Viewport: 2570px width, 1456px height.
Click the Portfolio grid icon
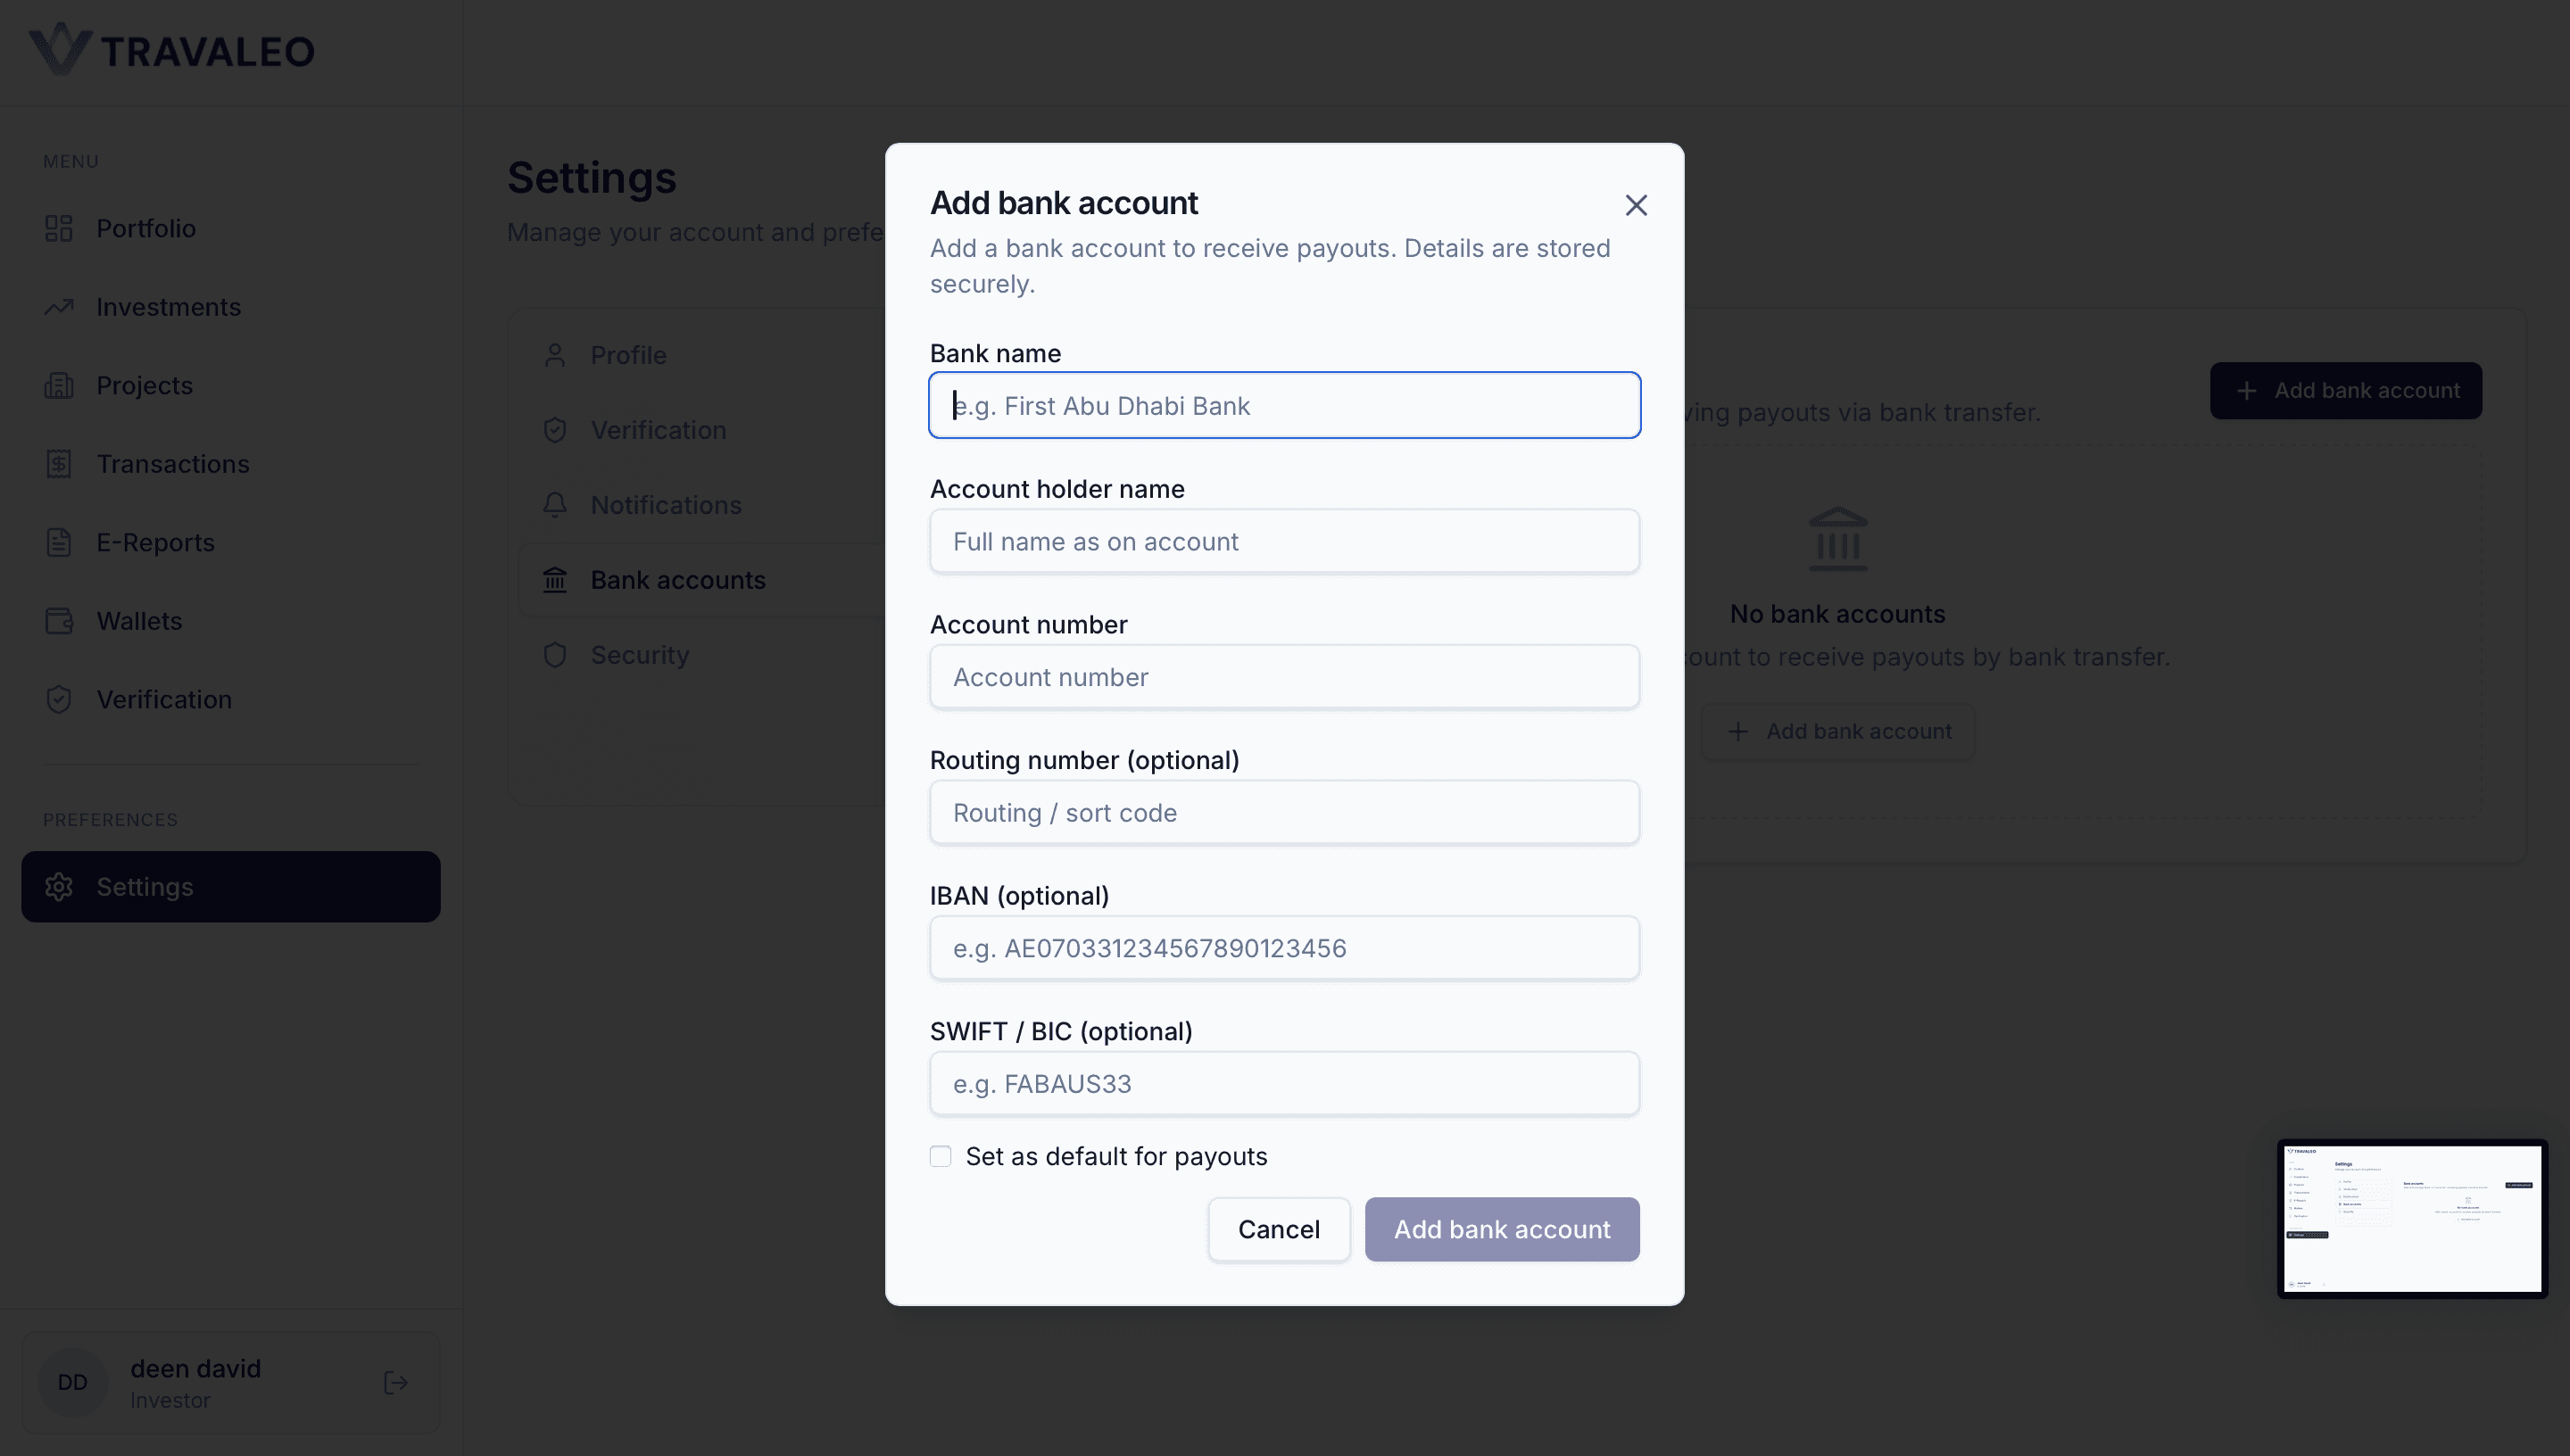tap(59, 228)
